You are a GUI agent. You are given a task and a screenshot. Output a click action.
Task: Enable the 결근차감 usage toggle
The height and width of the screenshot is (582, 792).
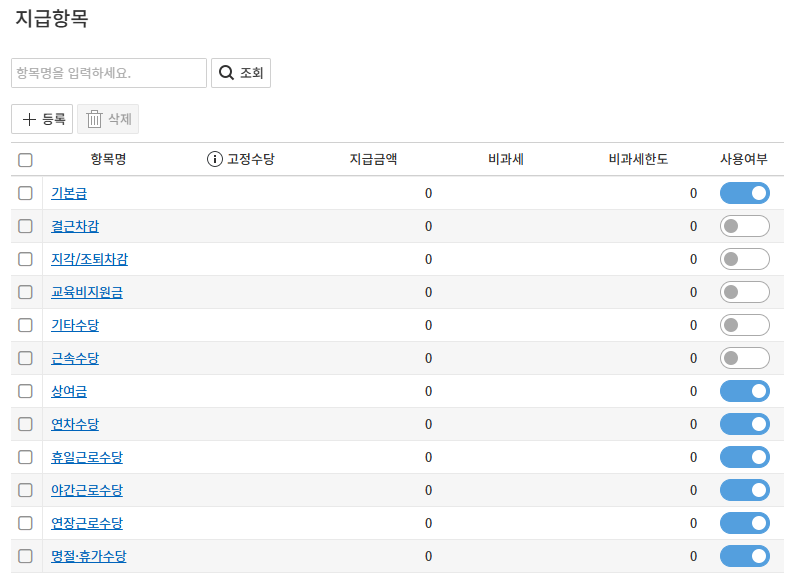pos(744,226)
